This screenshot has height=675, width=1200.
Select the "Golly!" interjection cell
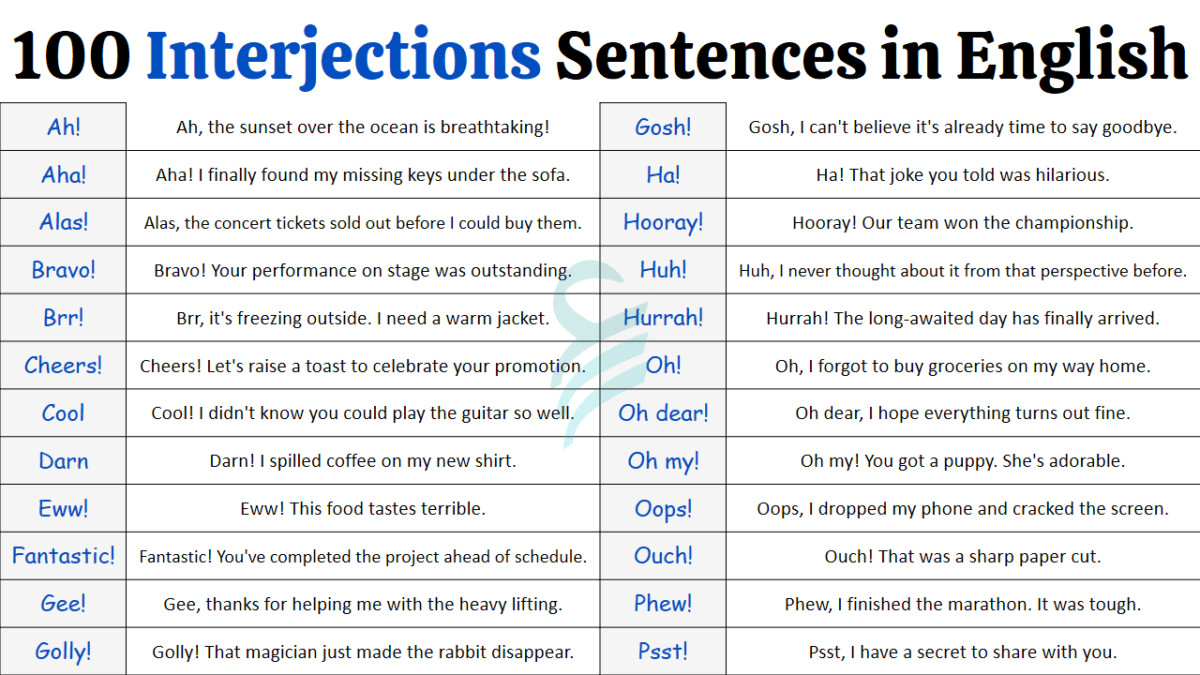point(63,652)
